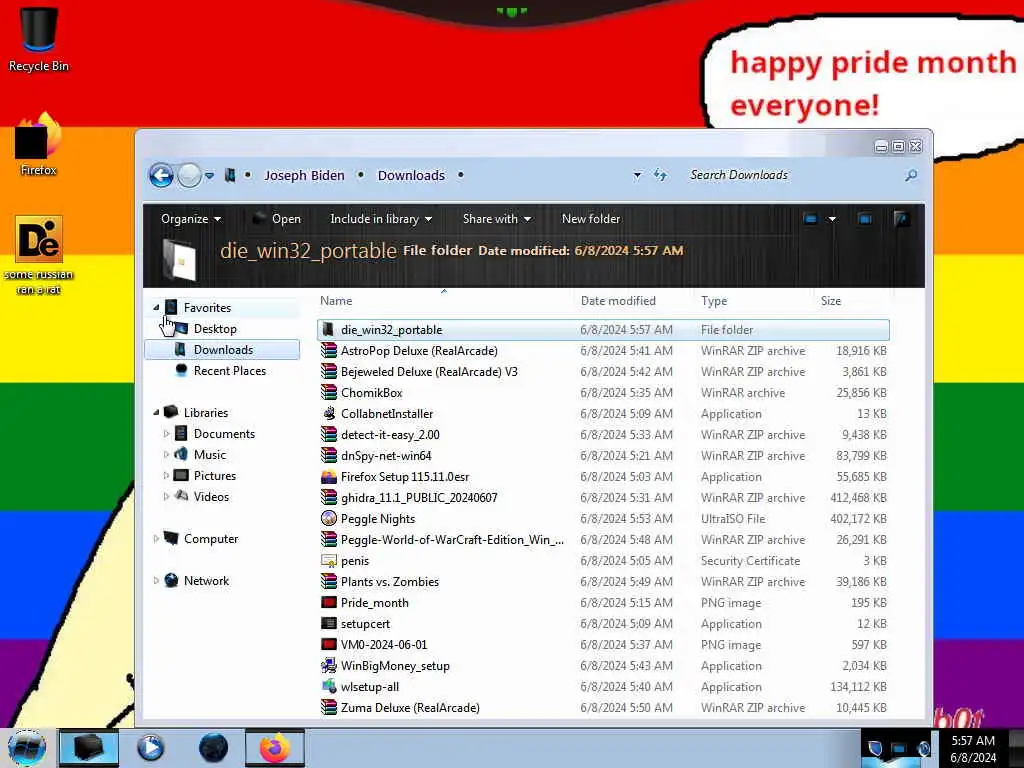Select dnSpy-net-win64 archive icon
The image size is (1024, 768).
[x=329, y=455]
